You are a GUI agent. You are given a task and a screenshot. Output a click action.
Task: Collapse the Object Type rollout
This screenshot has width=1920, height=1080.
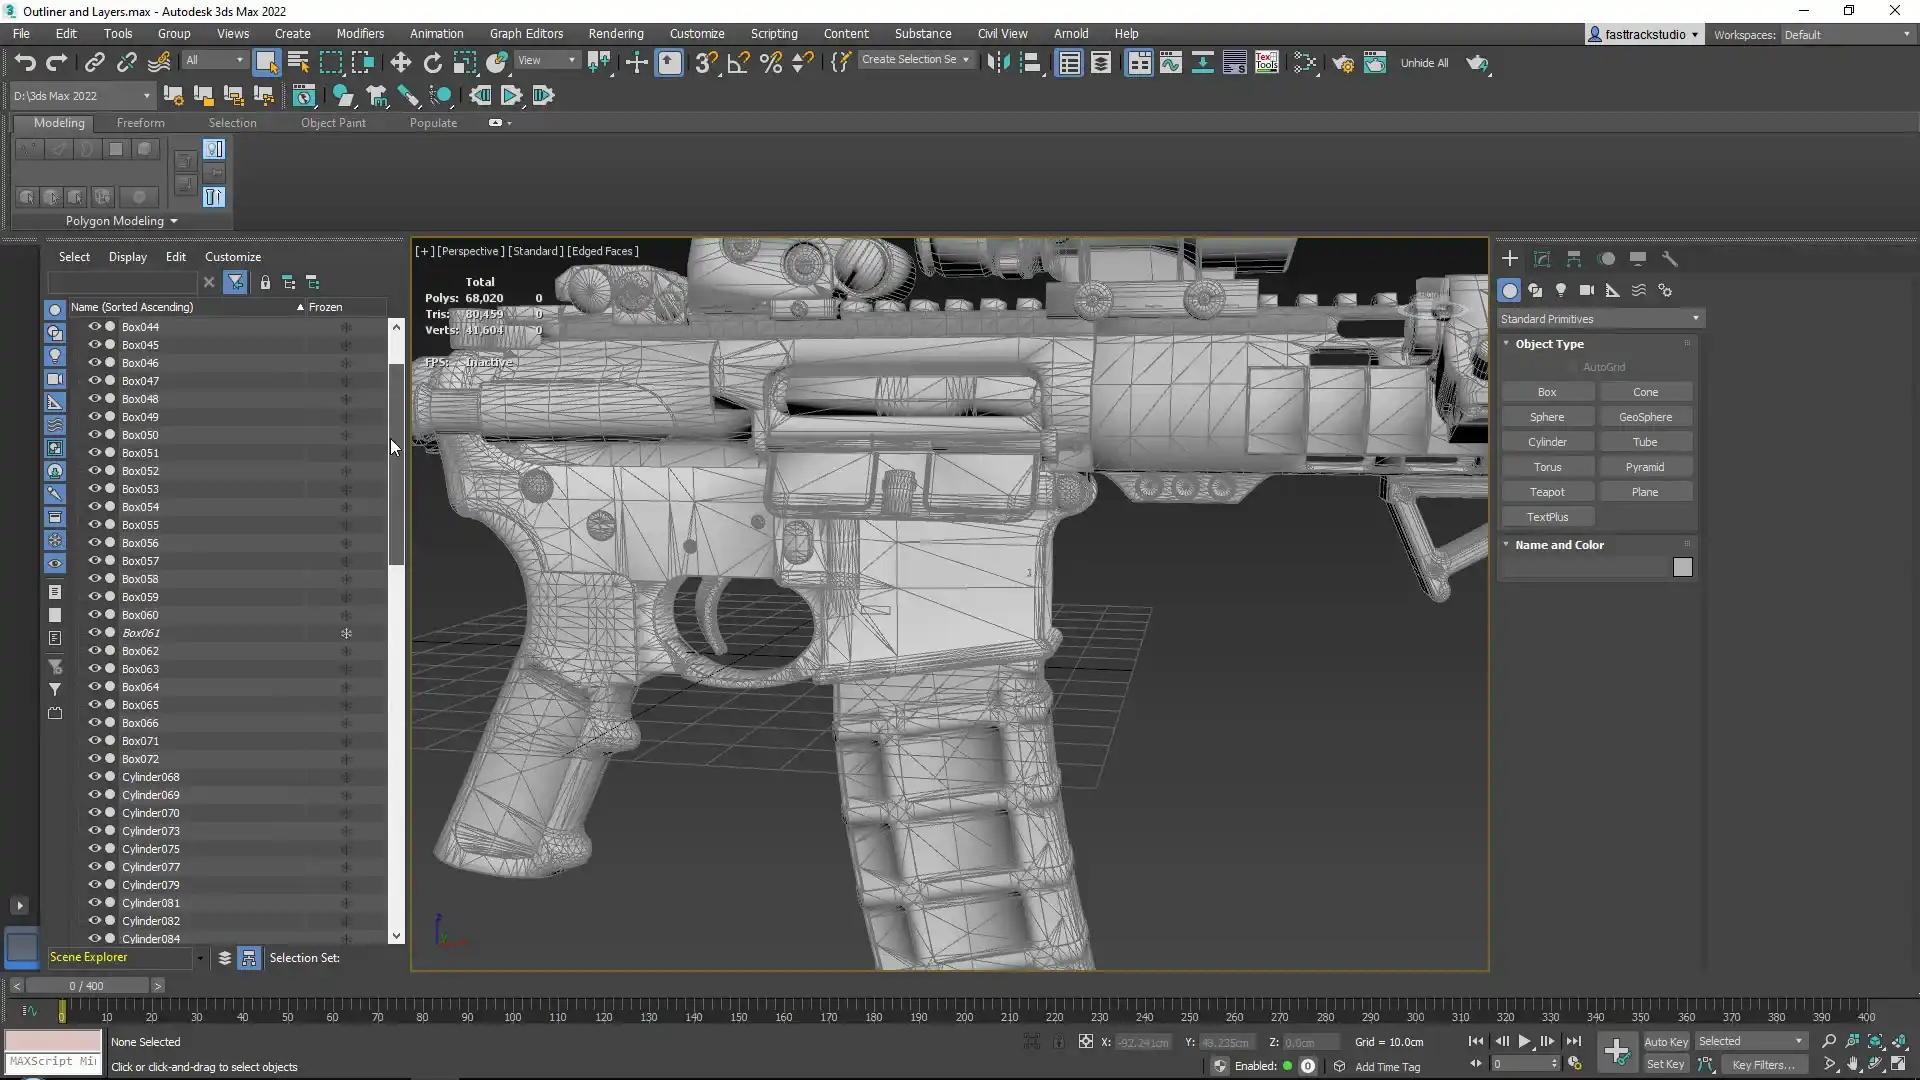coord(1548,344)
